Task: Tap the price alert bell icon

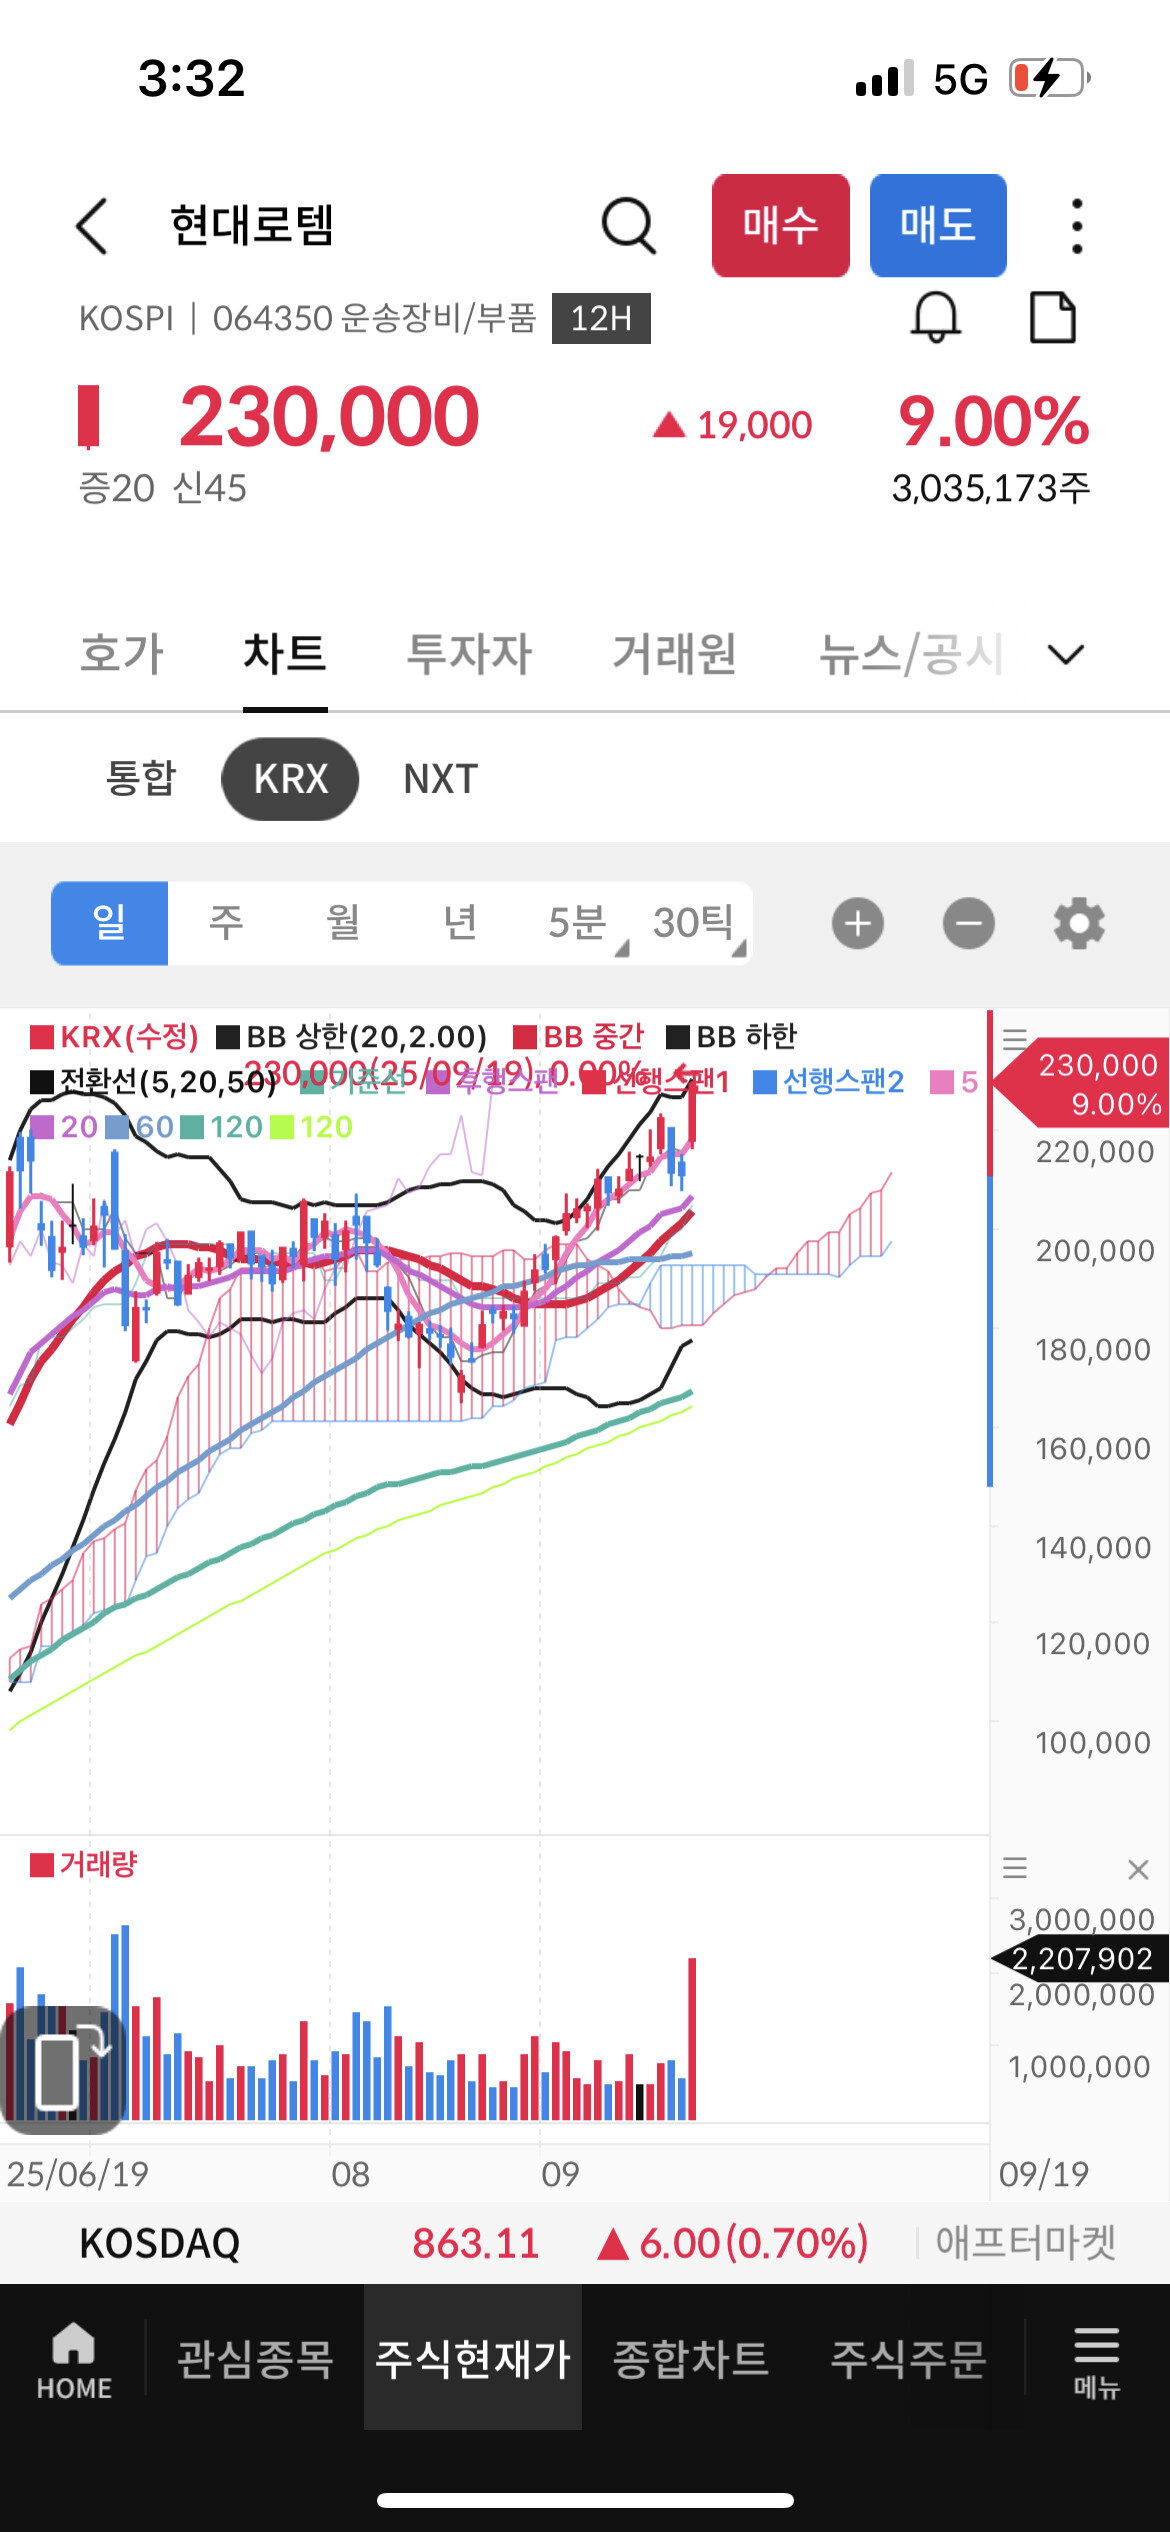Action: coord(936,318)
